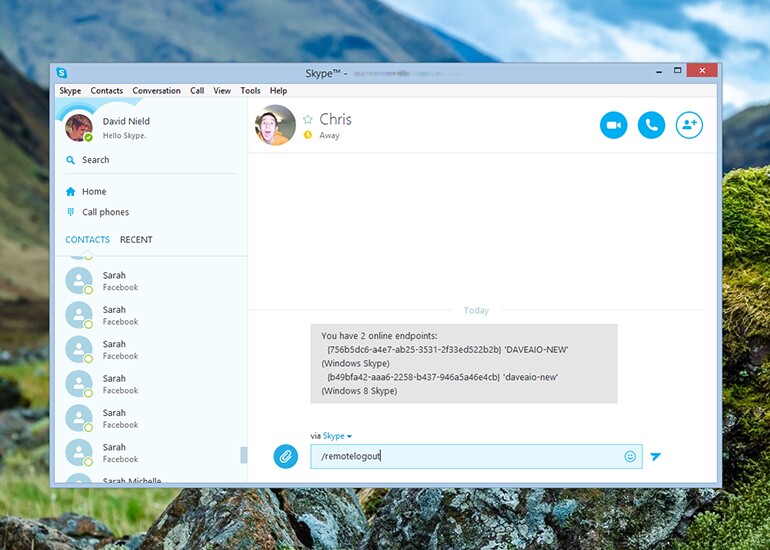Switch to the RECENT tab
Screen dimensions: 770x550
(136, 240)
